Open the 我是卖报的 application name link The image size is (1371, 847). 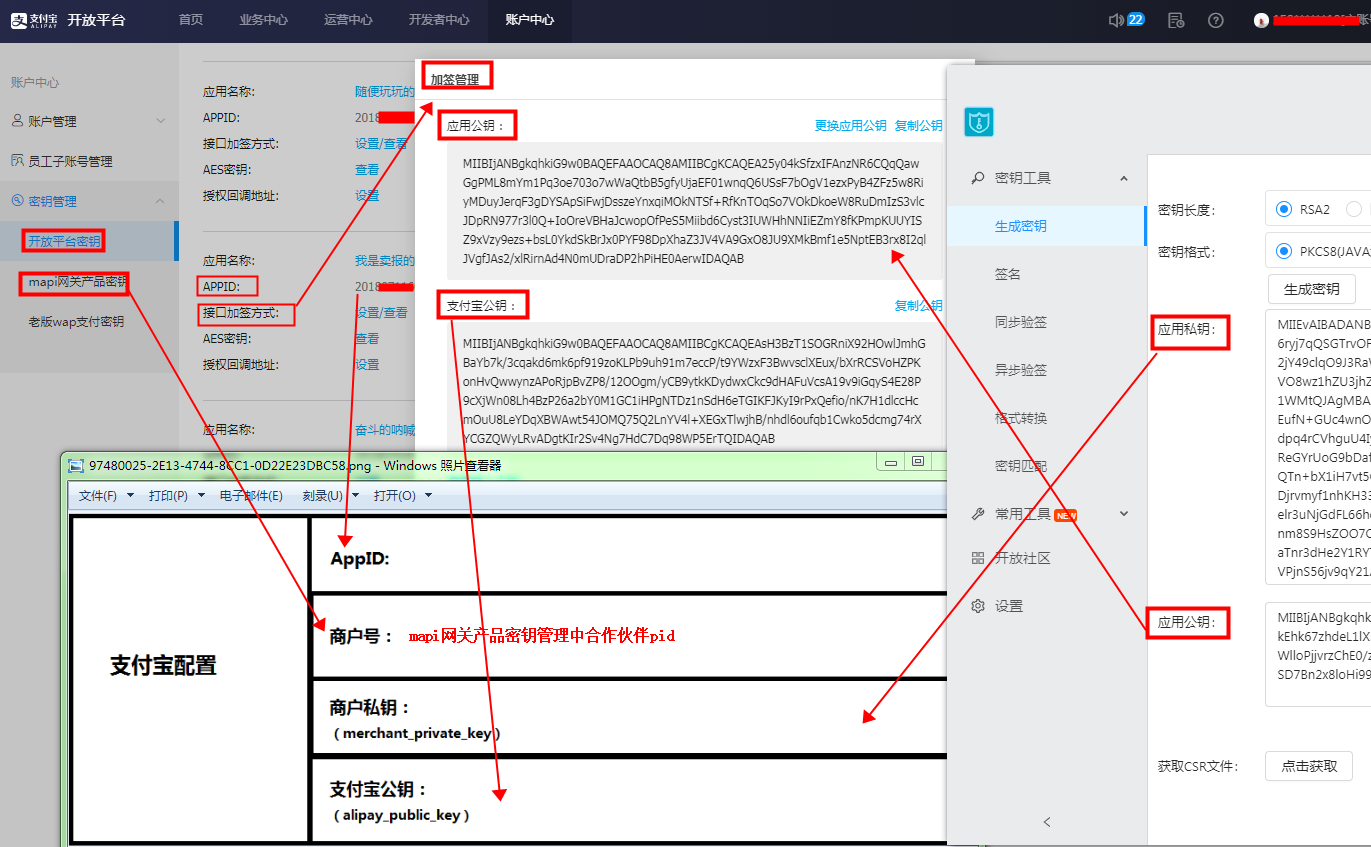[x=385, y=260]
